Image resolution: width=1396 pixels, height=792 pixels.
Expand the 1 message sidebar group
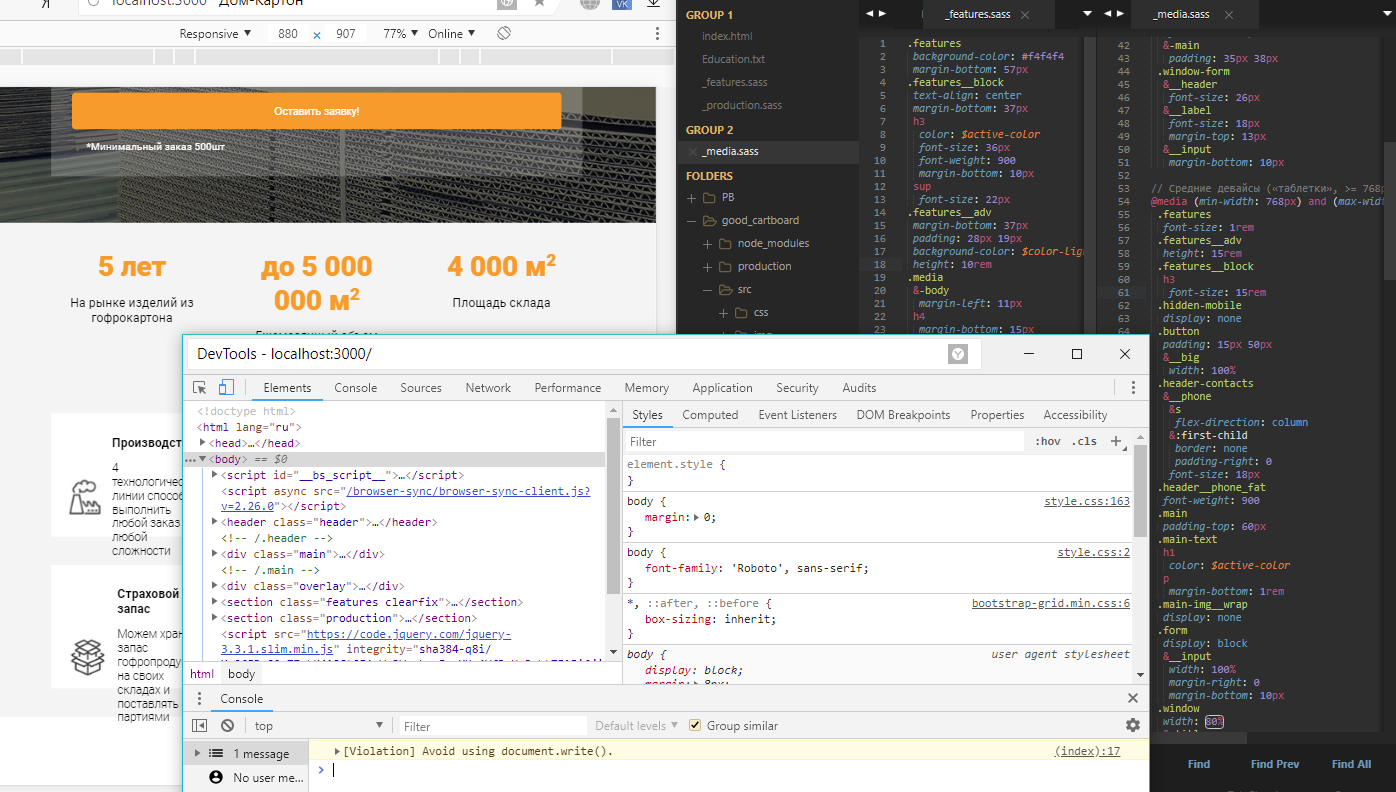click(x=197, y=753)
